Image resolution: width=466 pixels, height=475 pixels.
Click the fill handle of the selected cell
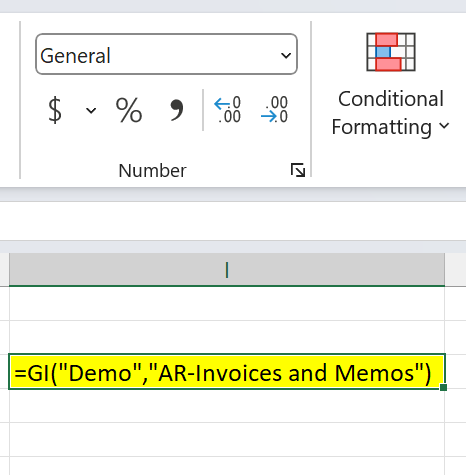(443, 387)
